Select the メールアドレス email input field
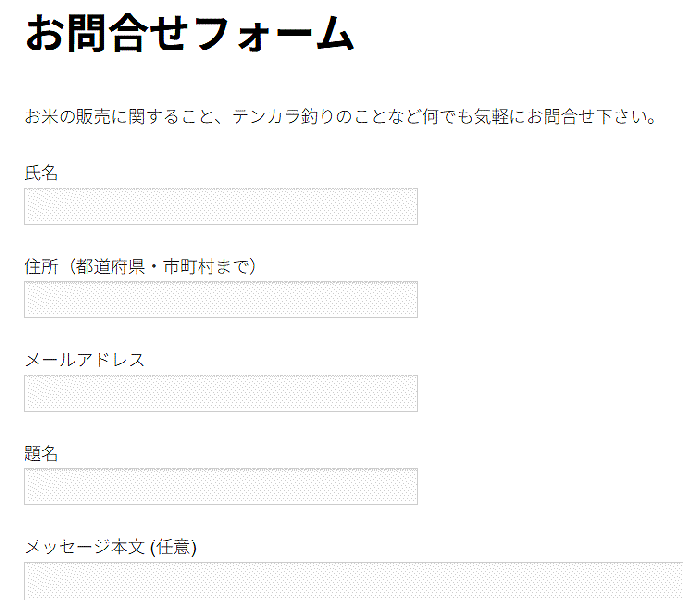This screenshot has width=683, height=600. pyautogui.click(x=220, y=393)
